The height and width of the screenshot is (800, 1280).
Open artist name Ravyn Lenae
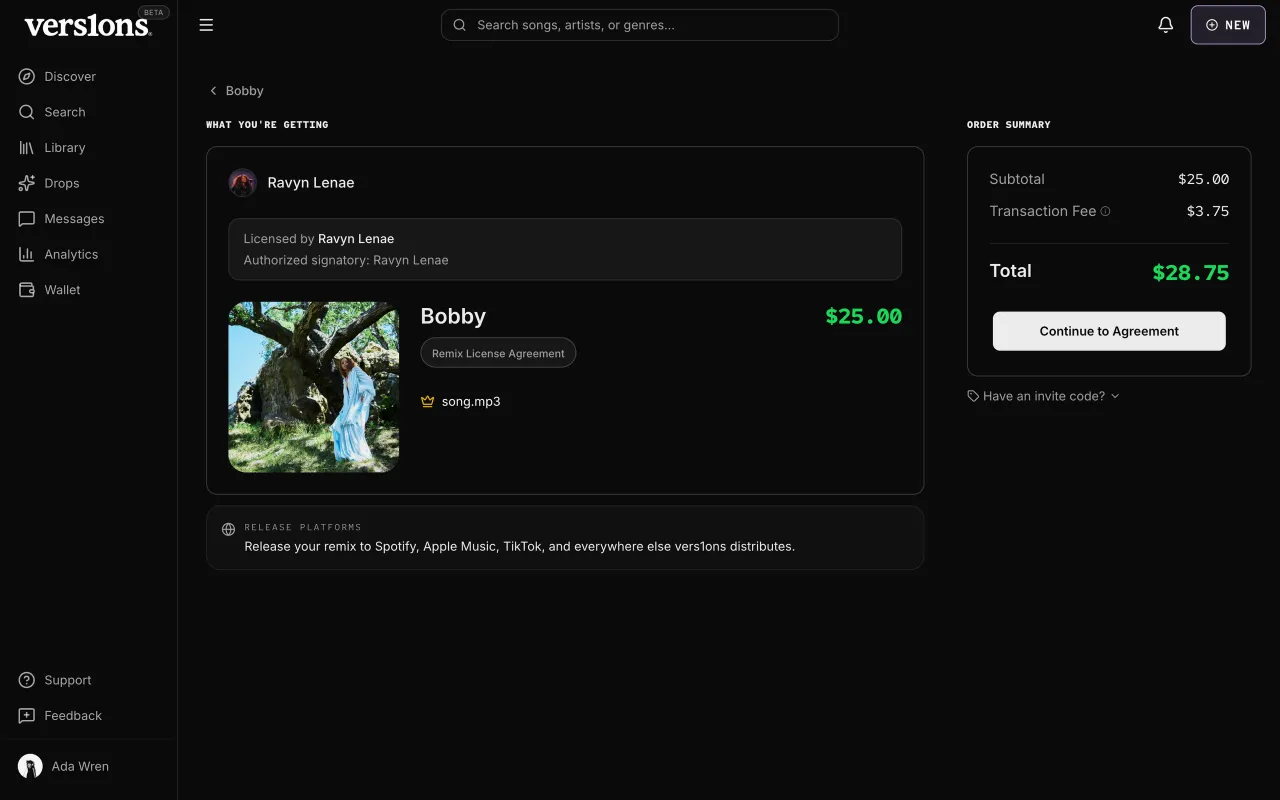pos(311,183)
